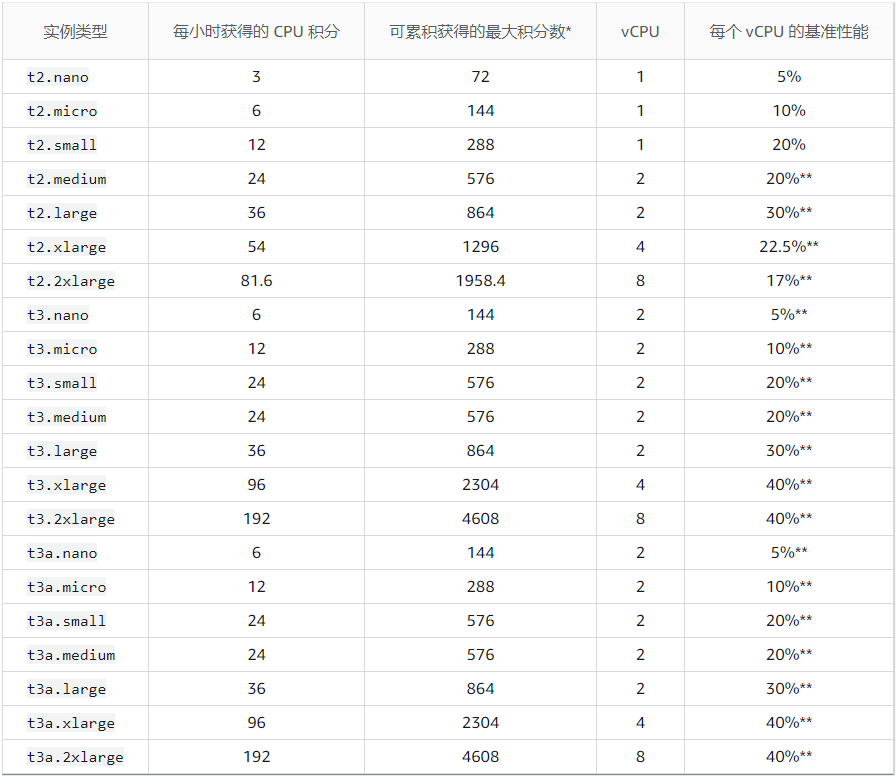The height and width of the screenshot is (777, 896).
Task: Click the 可累积获得的最大积分数 column header
Action: tap(480, 31)
